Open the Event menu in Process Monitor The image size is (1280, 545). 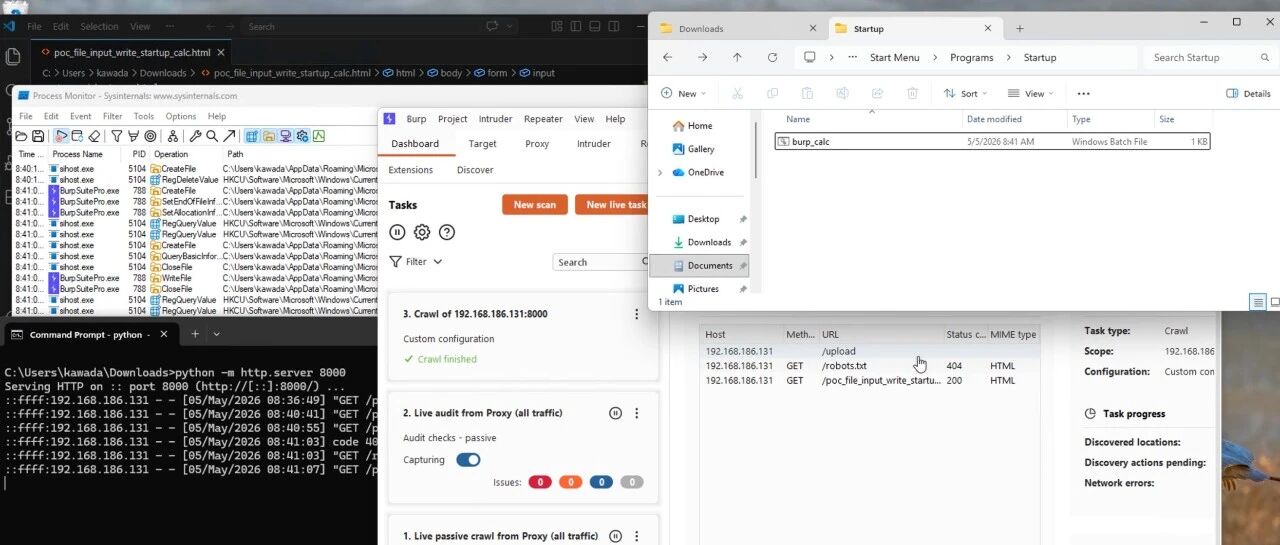tap(80, 116)
